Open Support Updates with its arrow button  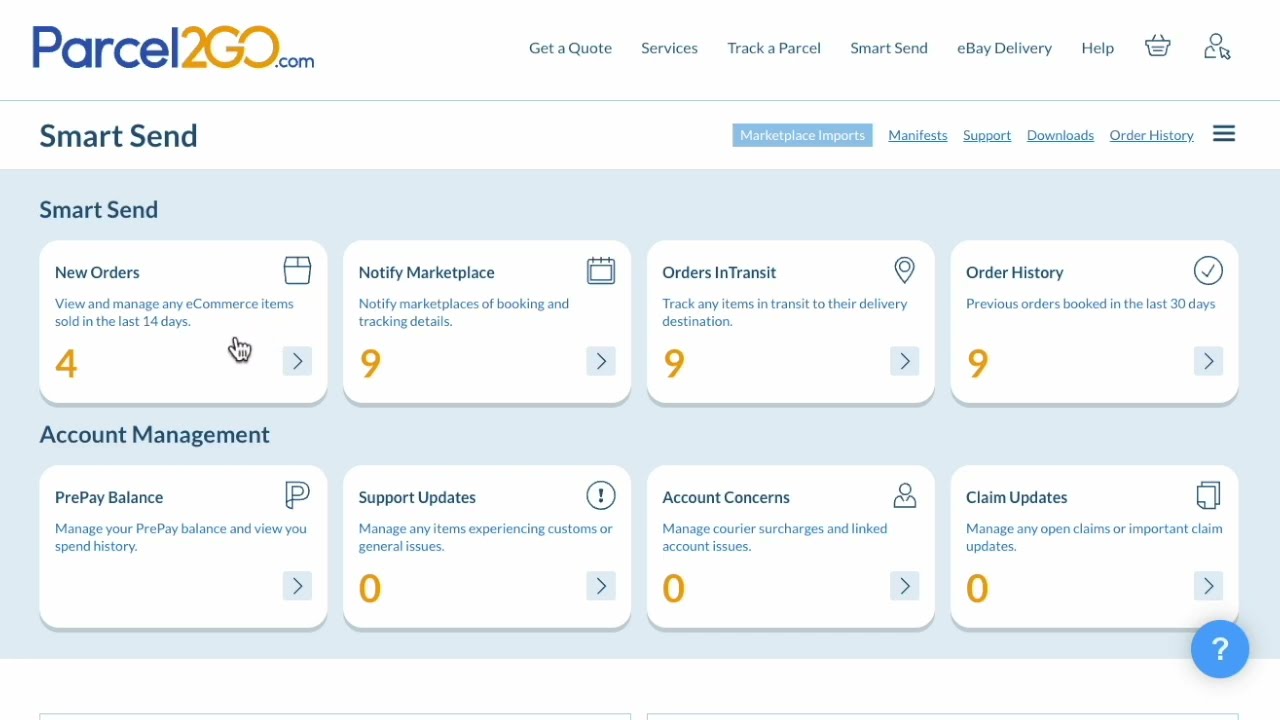601,586
